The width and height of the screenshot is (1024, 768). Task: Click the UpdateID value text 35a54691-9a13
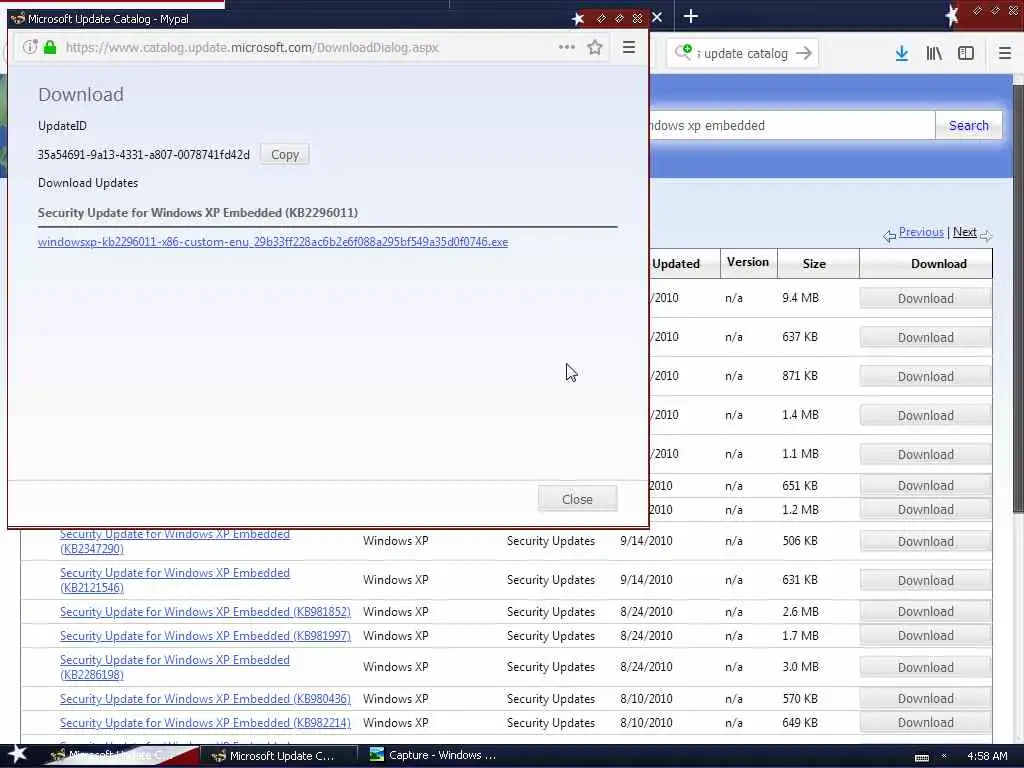tap(144, 155)
